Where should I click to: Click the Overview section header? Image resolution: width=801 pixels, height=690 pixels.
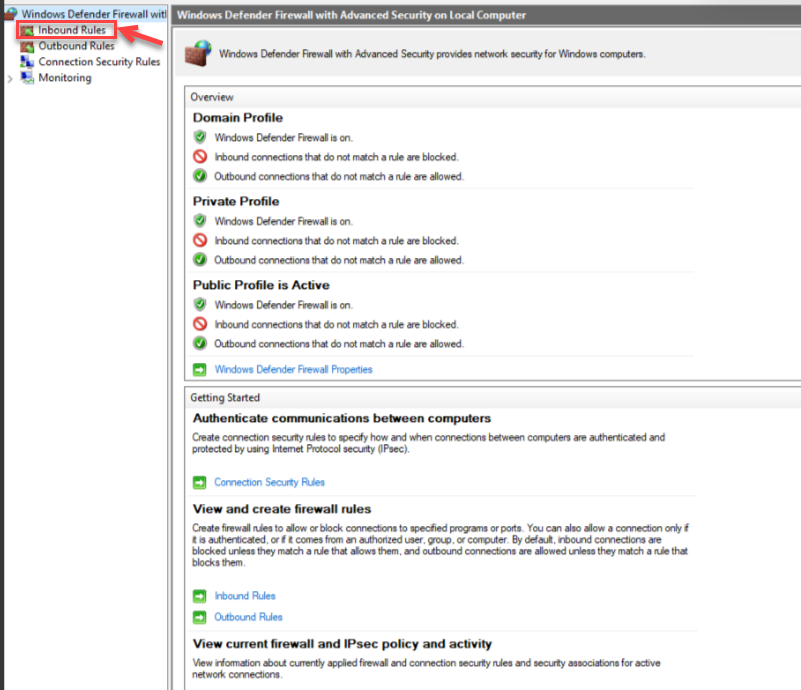(212, 97)
